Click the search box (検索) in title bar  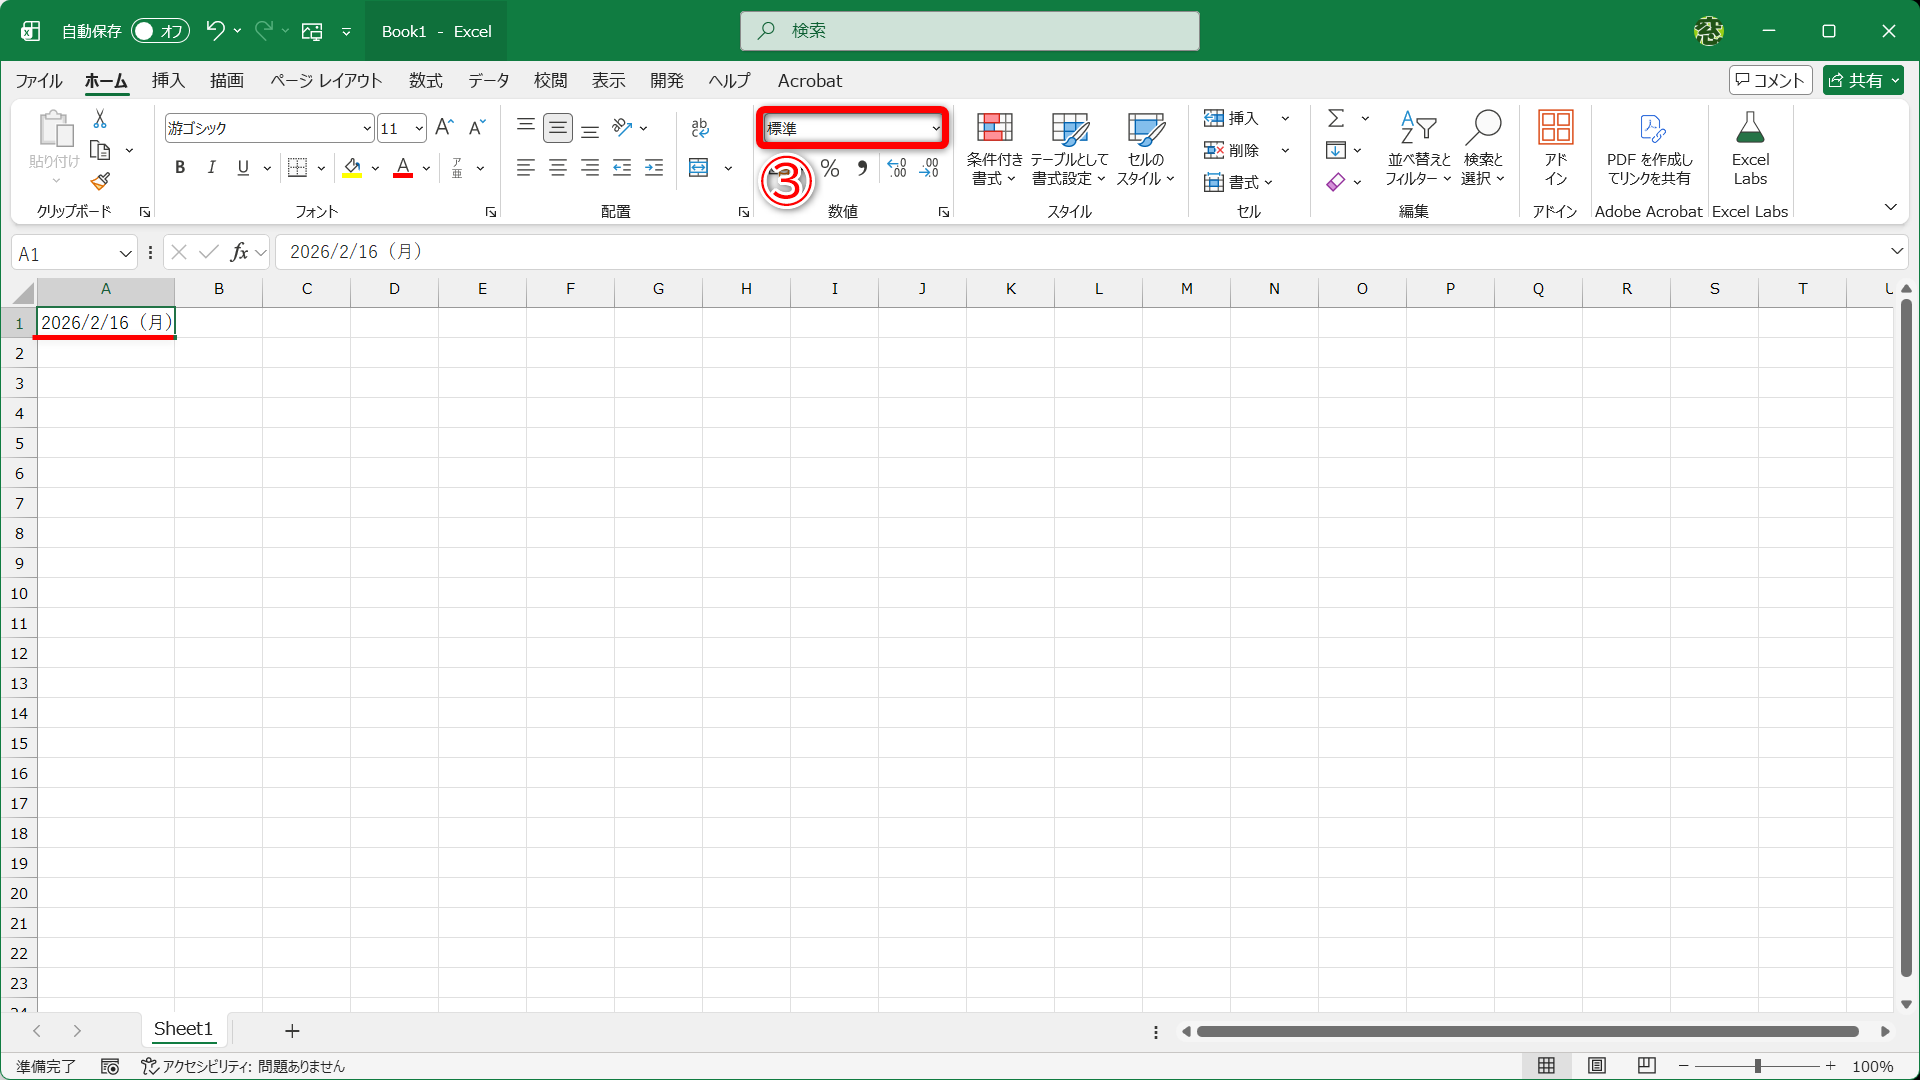coord(970,31)
